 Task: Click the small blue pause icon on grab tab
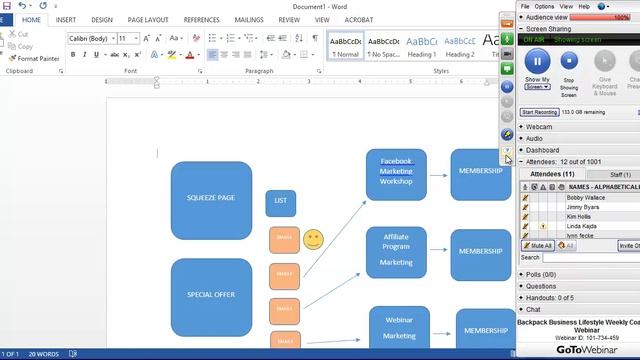click(507, 87)
